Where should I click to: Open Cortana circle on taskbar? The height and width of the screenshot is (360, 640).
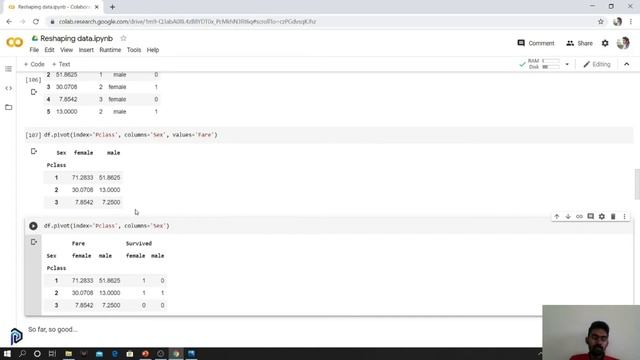tap(37, 353)
